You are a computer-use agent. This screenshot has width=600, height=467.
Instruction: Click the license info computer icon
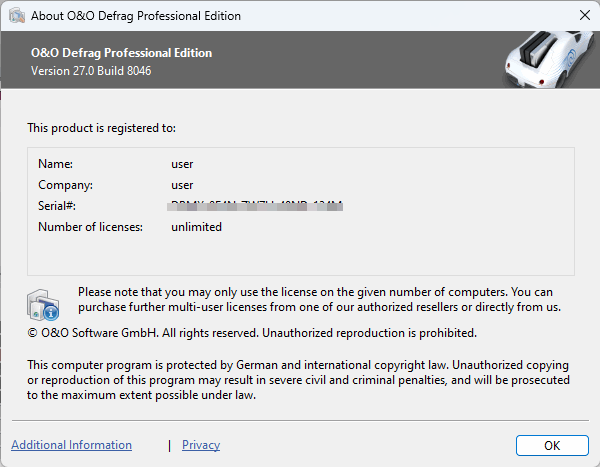pyautogui.click(x=44, y=303)
